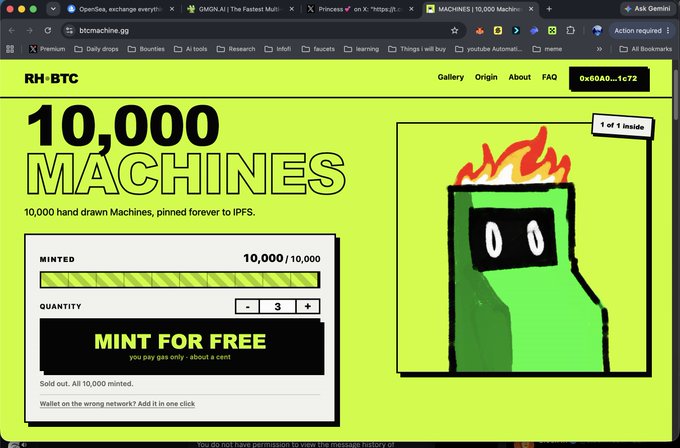
Task: Open the About nav link
Action: (520, 77)
